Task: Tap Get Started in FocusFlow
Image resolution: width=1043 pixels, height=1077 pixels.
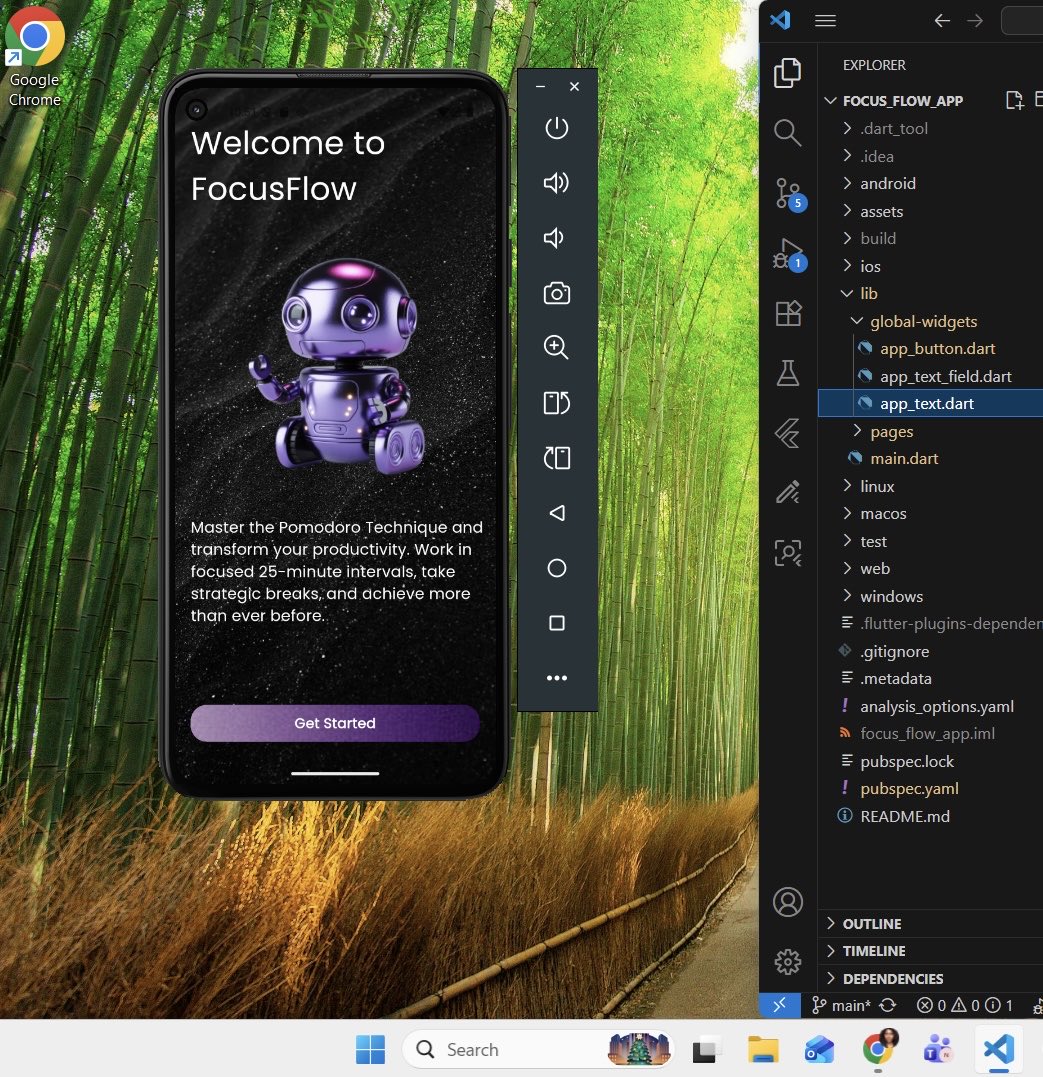Action: pos(334,723)
